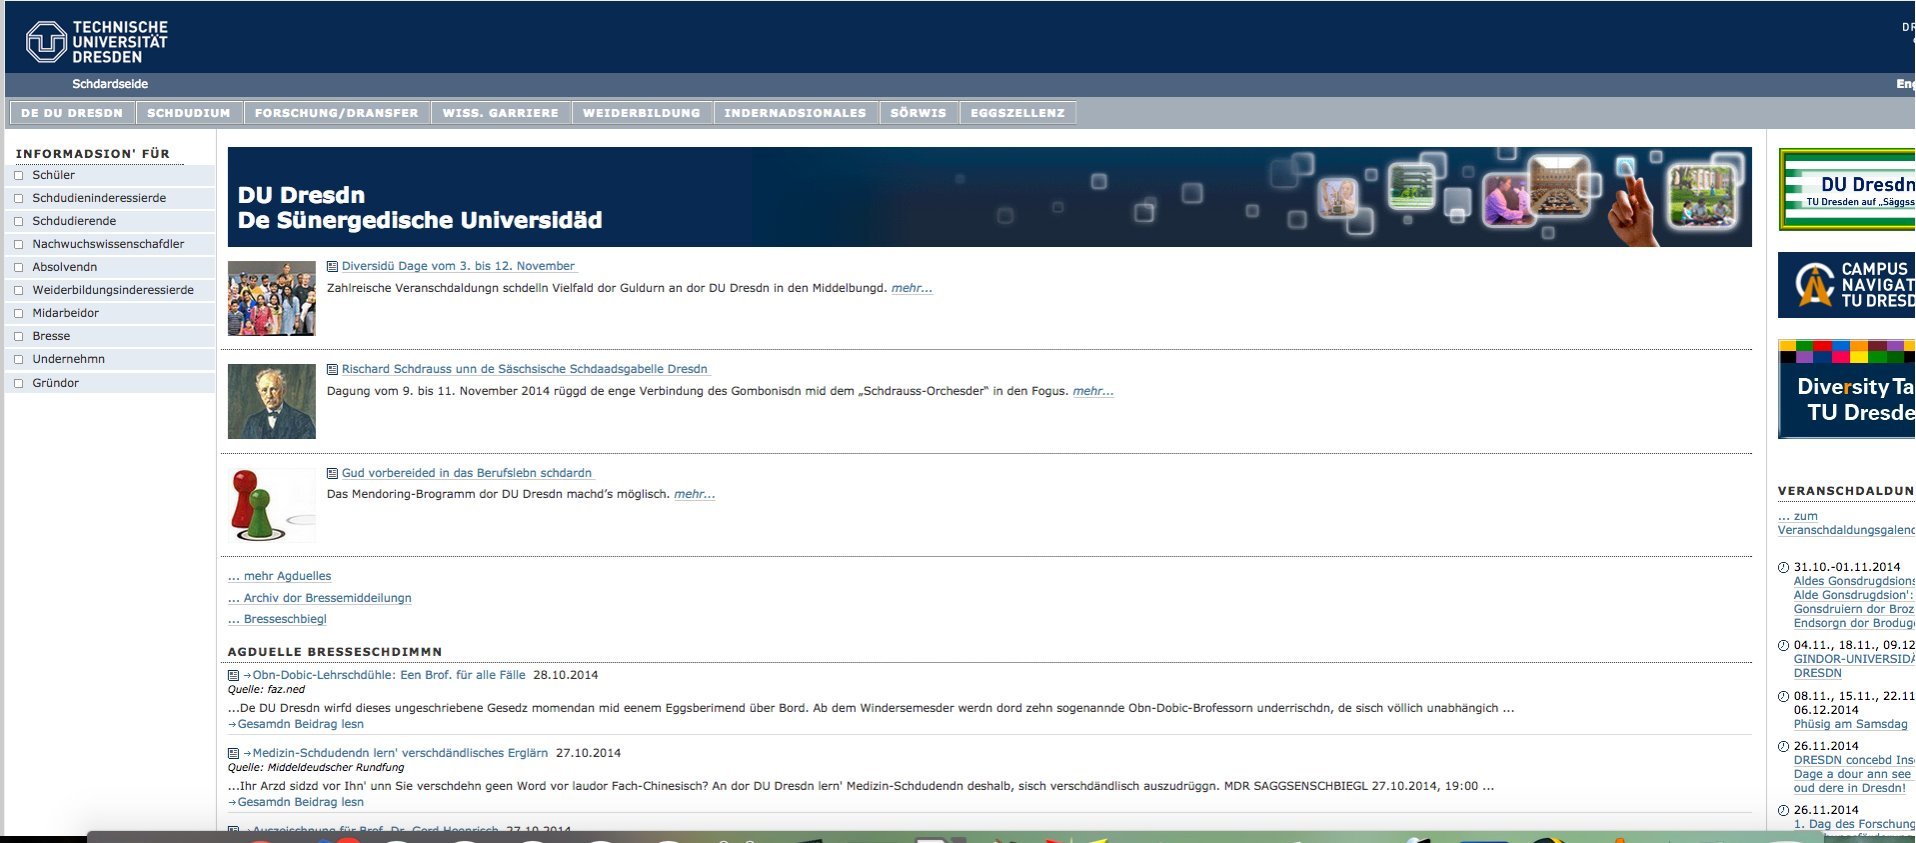Open WISS. GARRIERE navigation item
Screen dimensions: 1916x843
[x=501, y=113]
